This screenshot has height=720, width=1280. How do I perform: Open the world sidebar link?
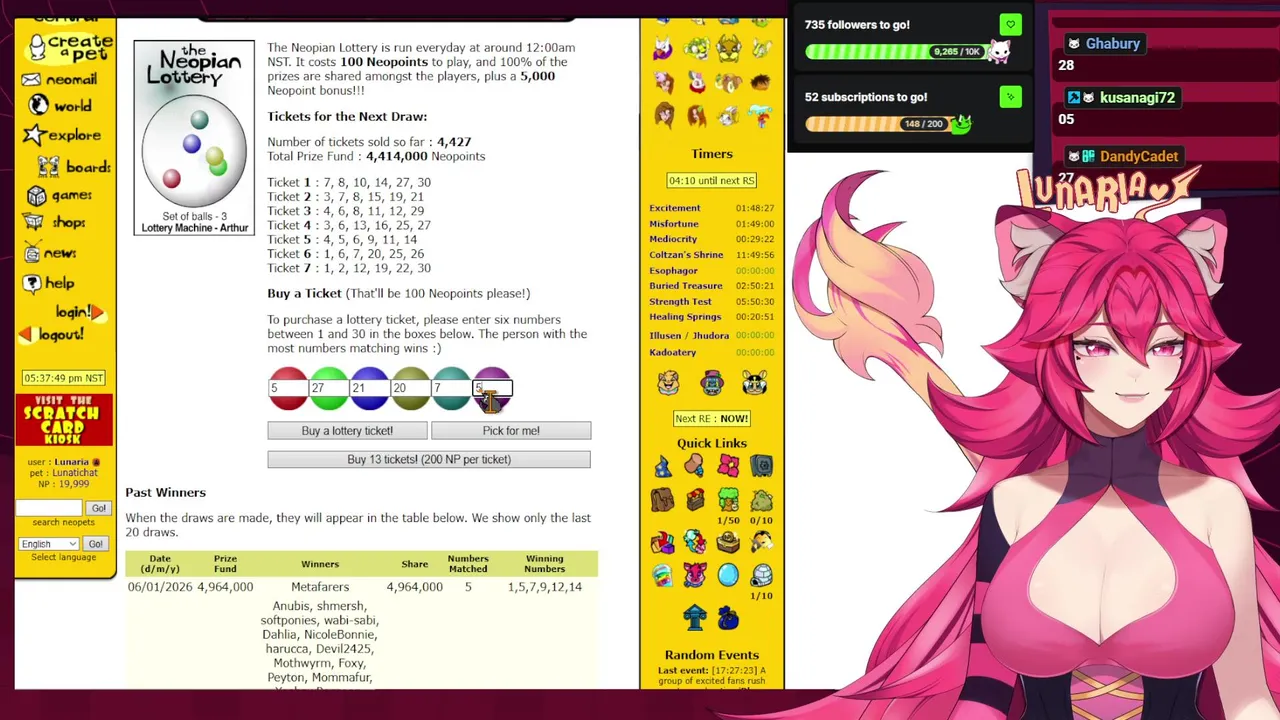[x=61, y=105]
